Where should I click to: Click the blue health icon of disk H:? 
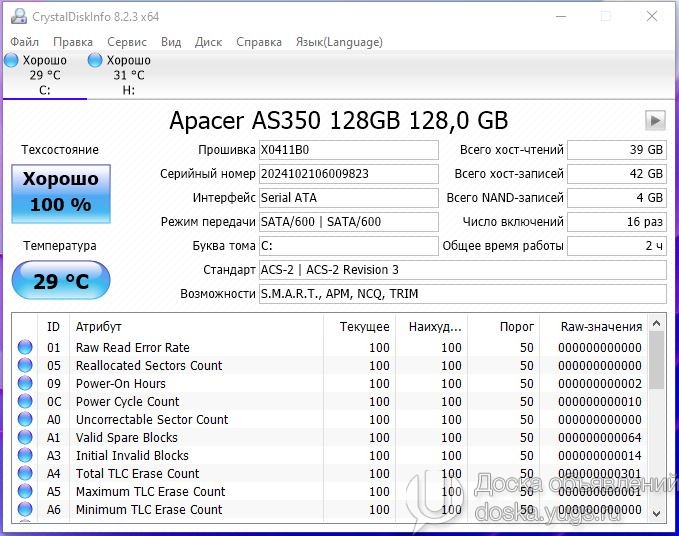pyautogui.click(x=95, y=60)
